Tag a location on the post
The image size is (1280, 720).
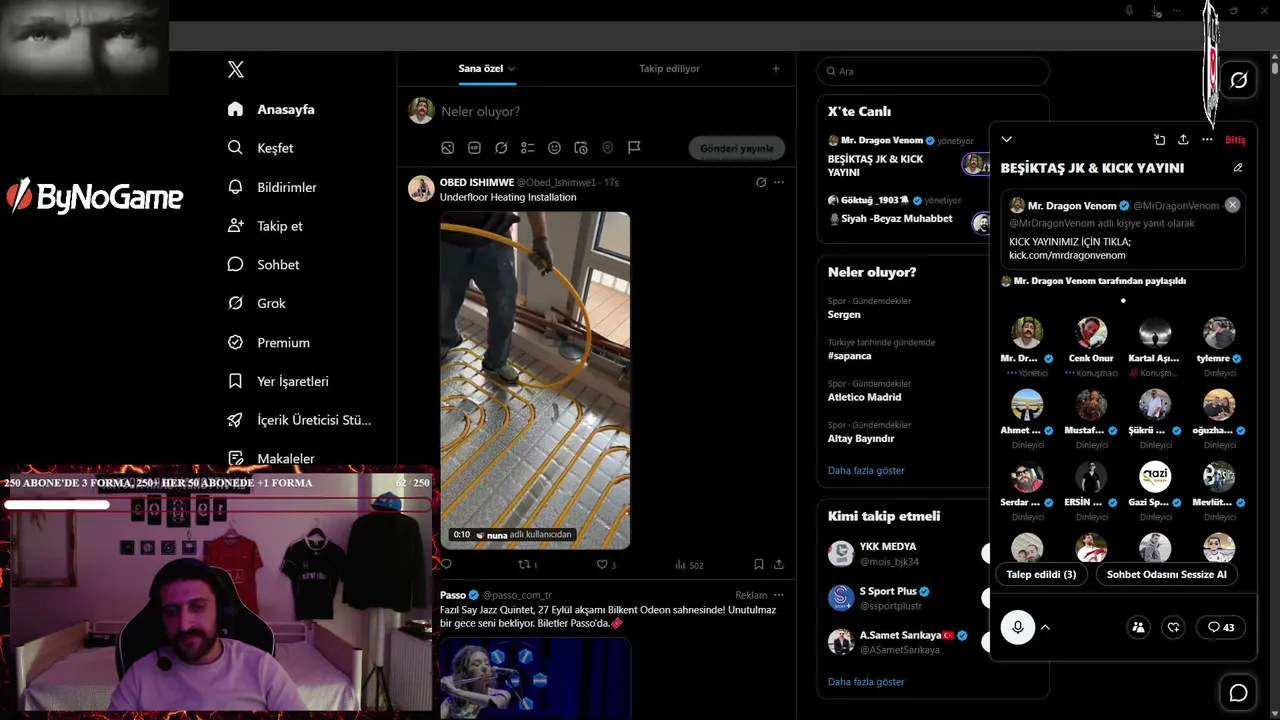pyautogui.click(x=607, y=148)
